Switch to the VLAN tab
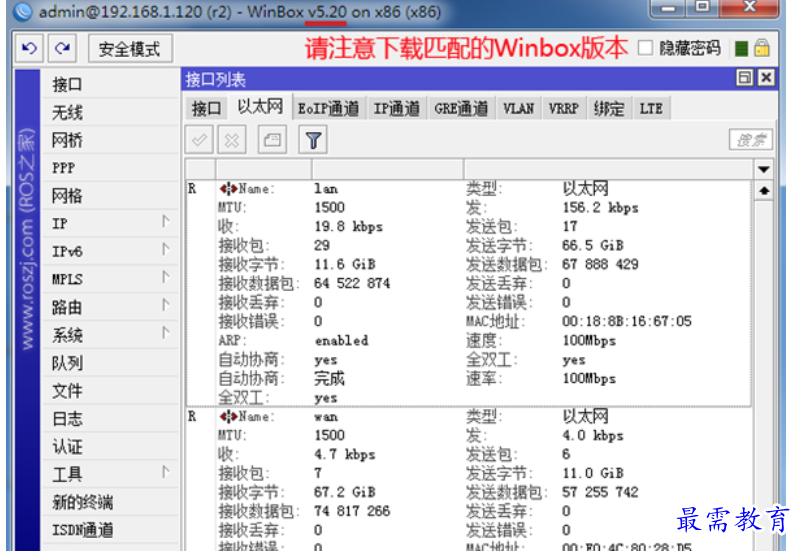This screenshot has width=798, height=551. coord(518,109)
